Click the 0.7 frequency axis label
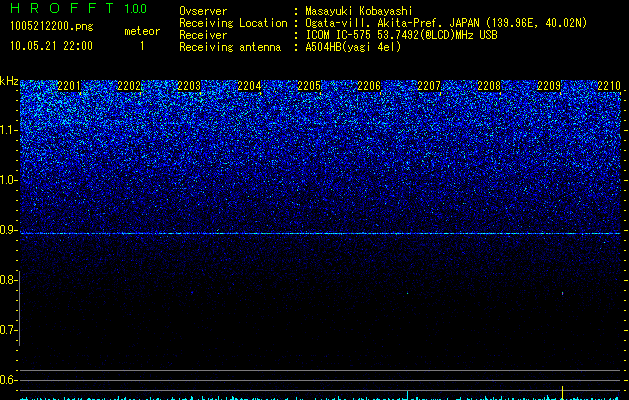This screenshot has width=629, height=400. click(8, 330)
